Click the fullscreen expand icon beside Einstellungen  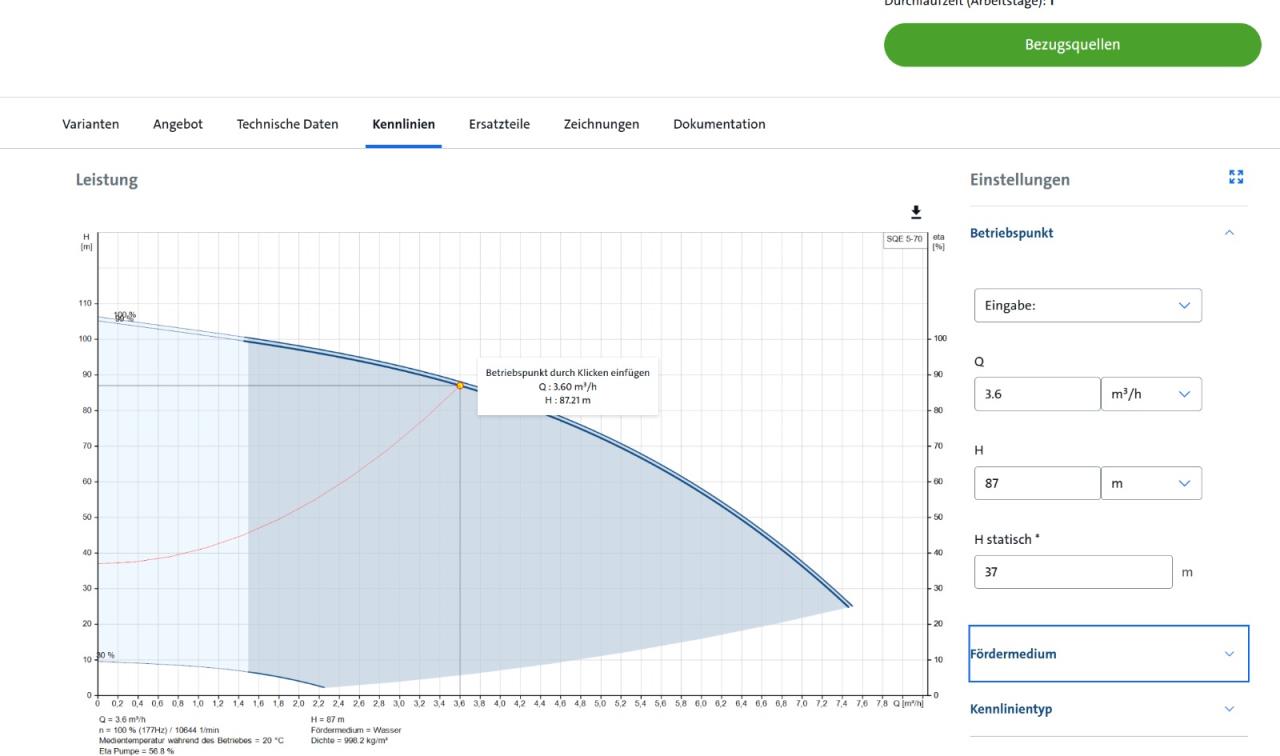click(x=1236, y=177)
